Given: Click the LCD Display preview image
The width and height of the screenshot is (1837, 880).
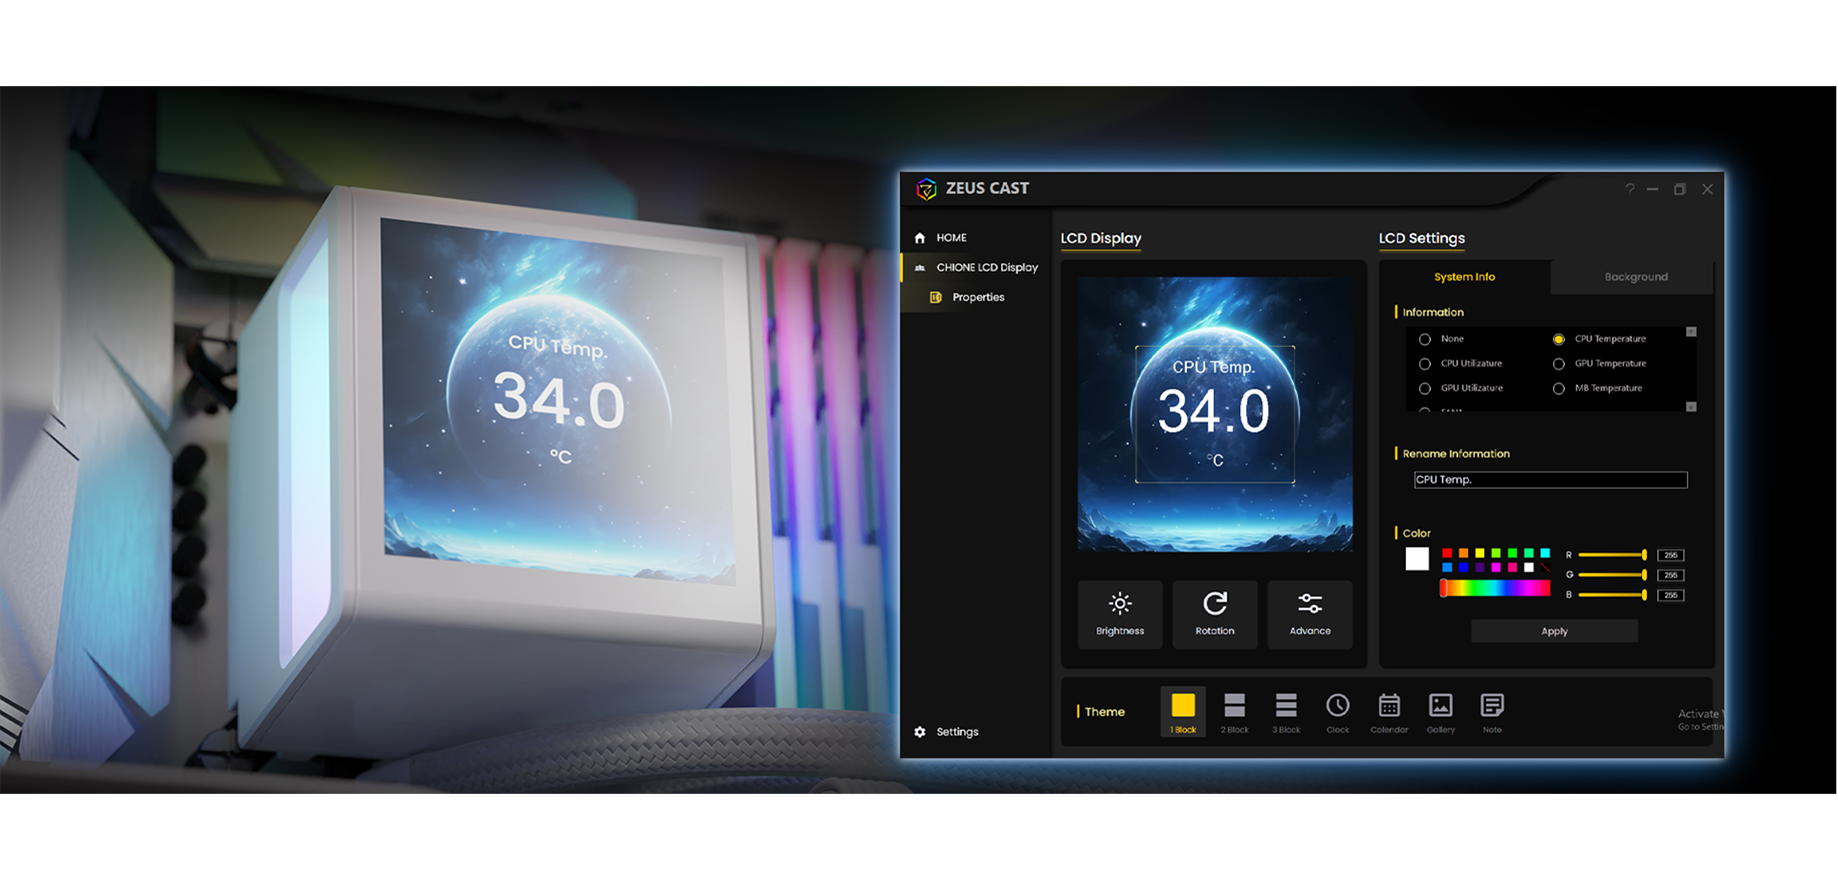Looking at the screenshot, I should pos(1215,414).
